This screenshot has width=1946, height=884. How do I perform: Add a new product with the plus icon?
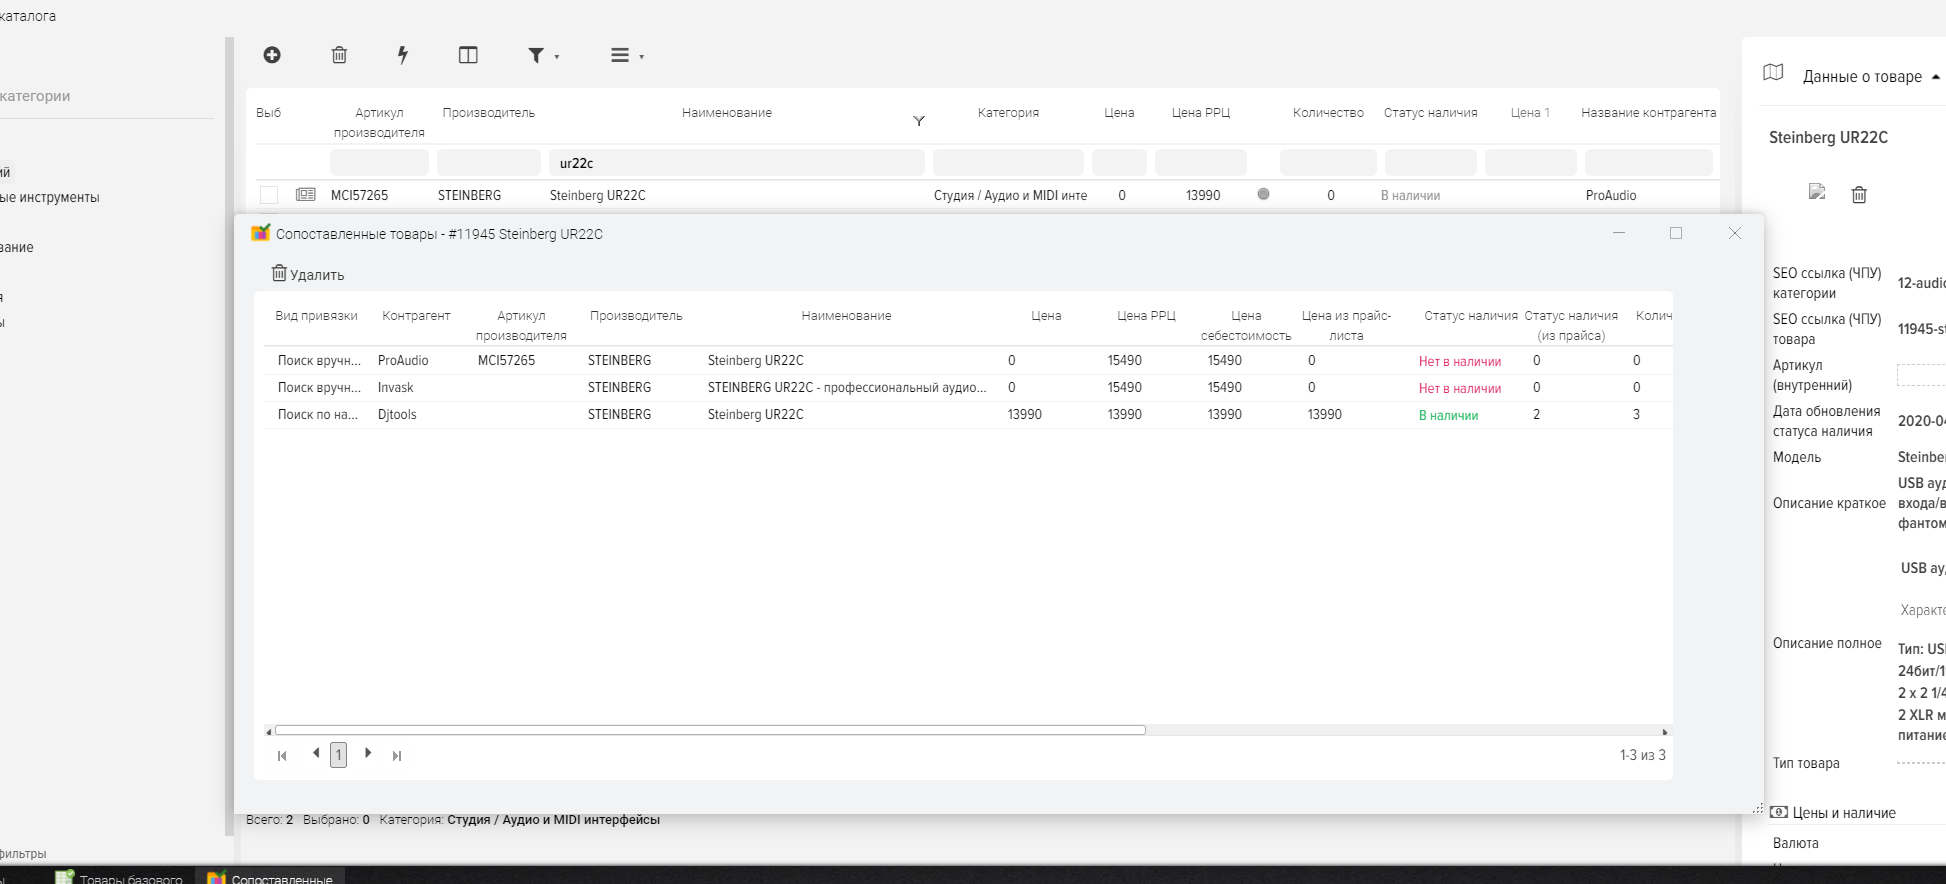pyautogui.click(x=272, y=55)
